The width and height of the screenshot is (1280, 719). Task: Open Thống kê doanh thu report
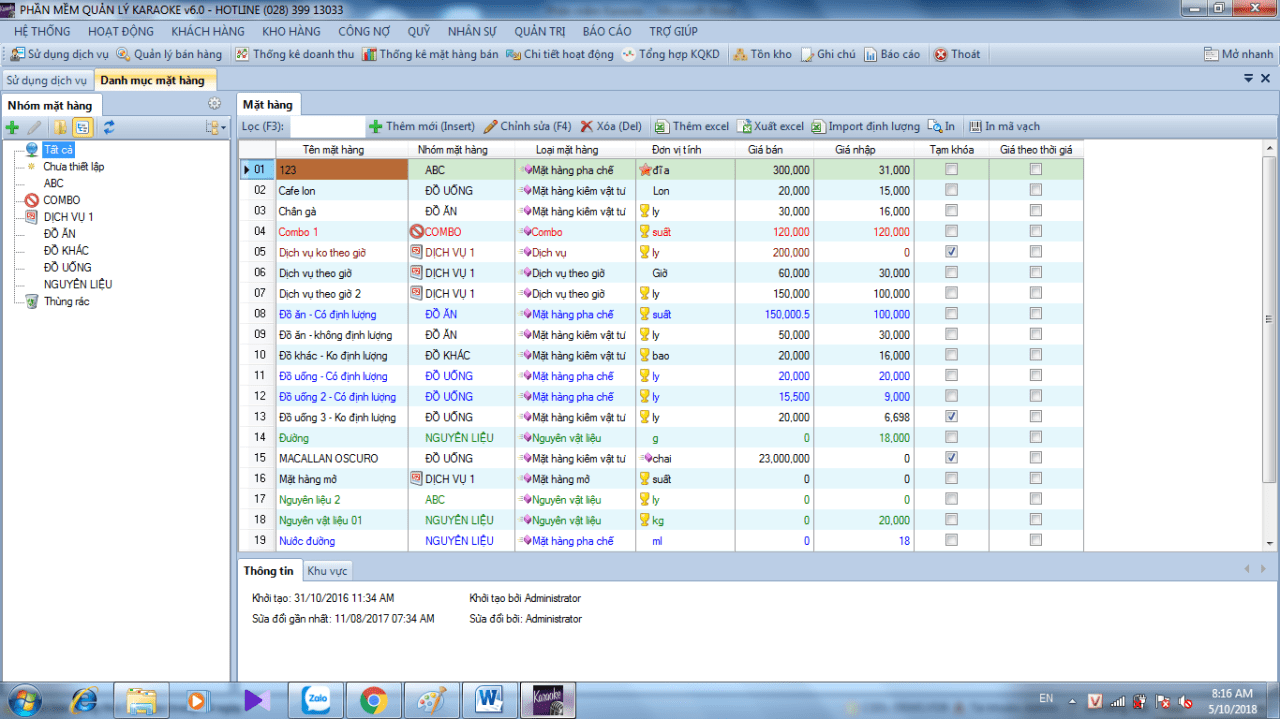(294, 54)
